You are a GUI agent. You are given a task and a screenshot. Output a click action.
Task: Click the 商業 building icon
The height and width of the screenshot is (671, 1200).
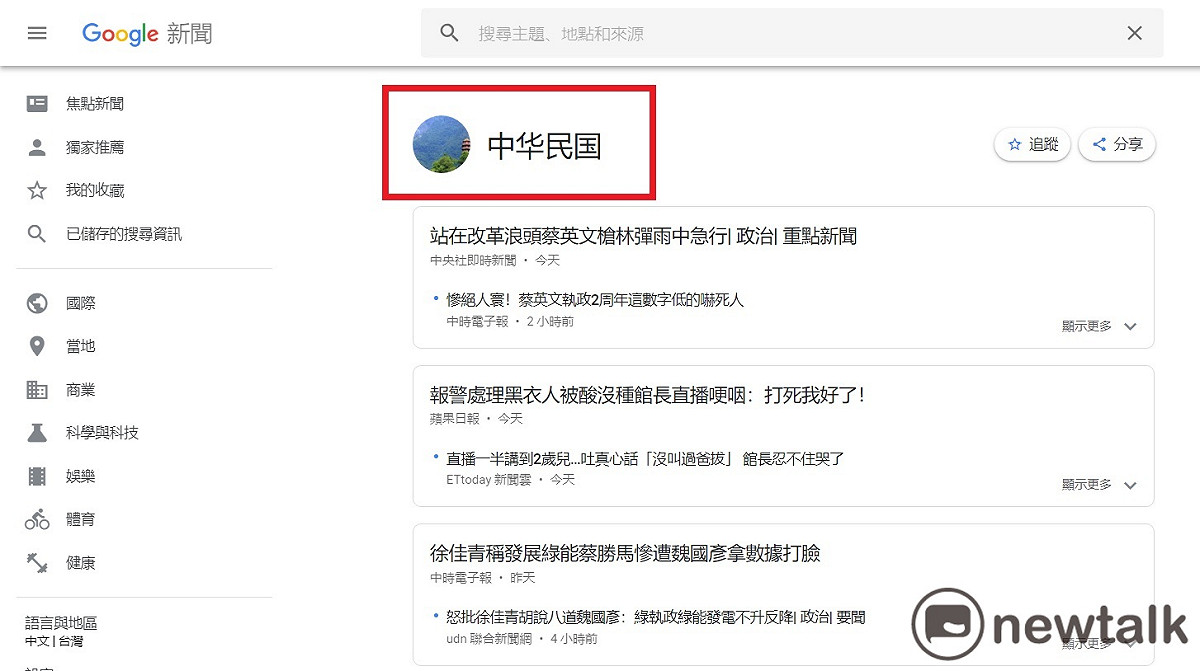tap(37, 390)
